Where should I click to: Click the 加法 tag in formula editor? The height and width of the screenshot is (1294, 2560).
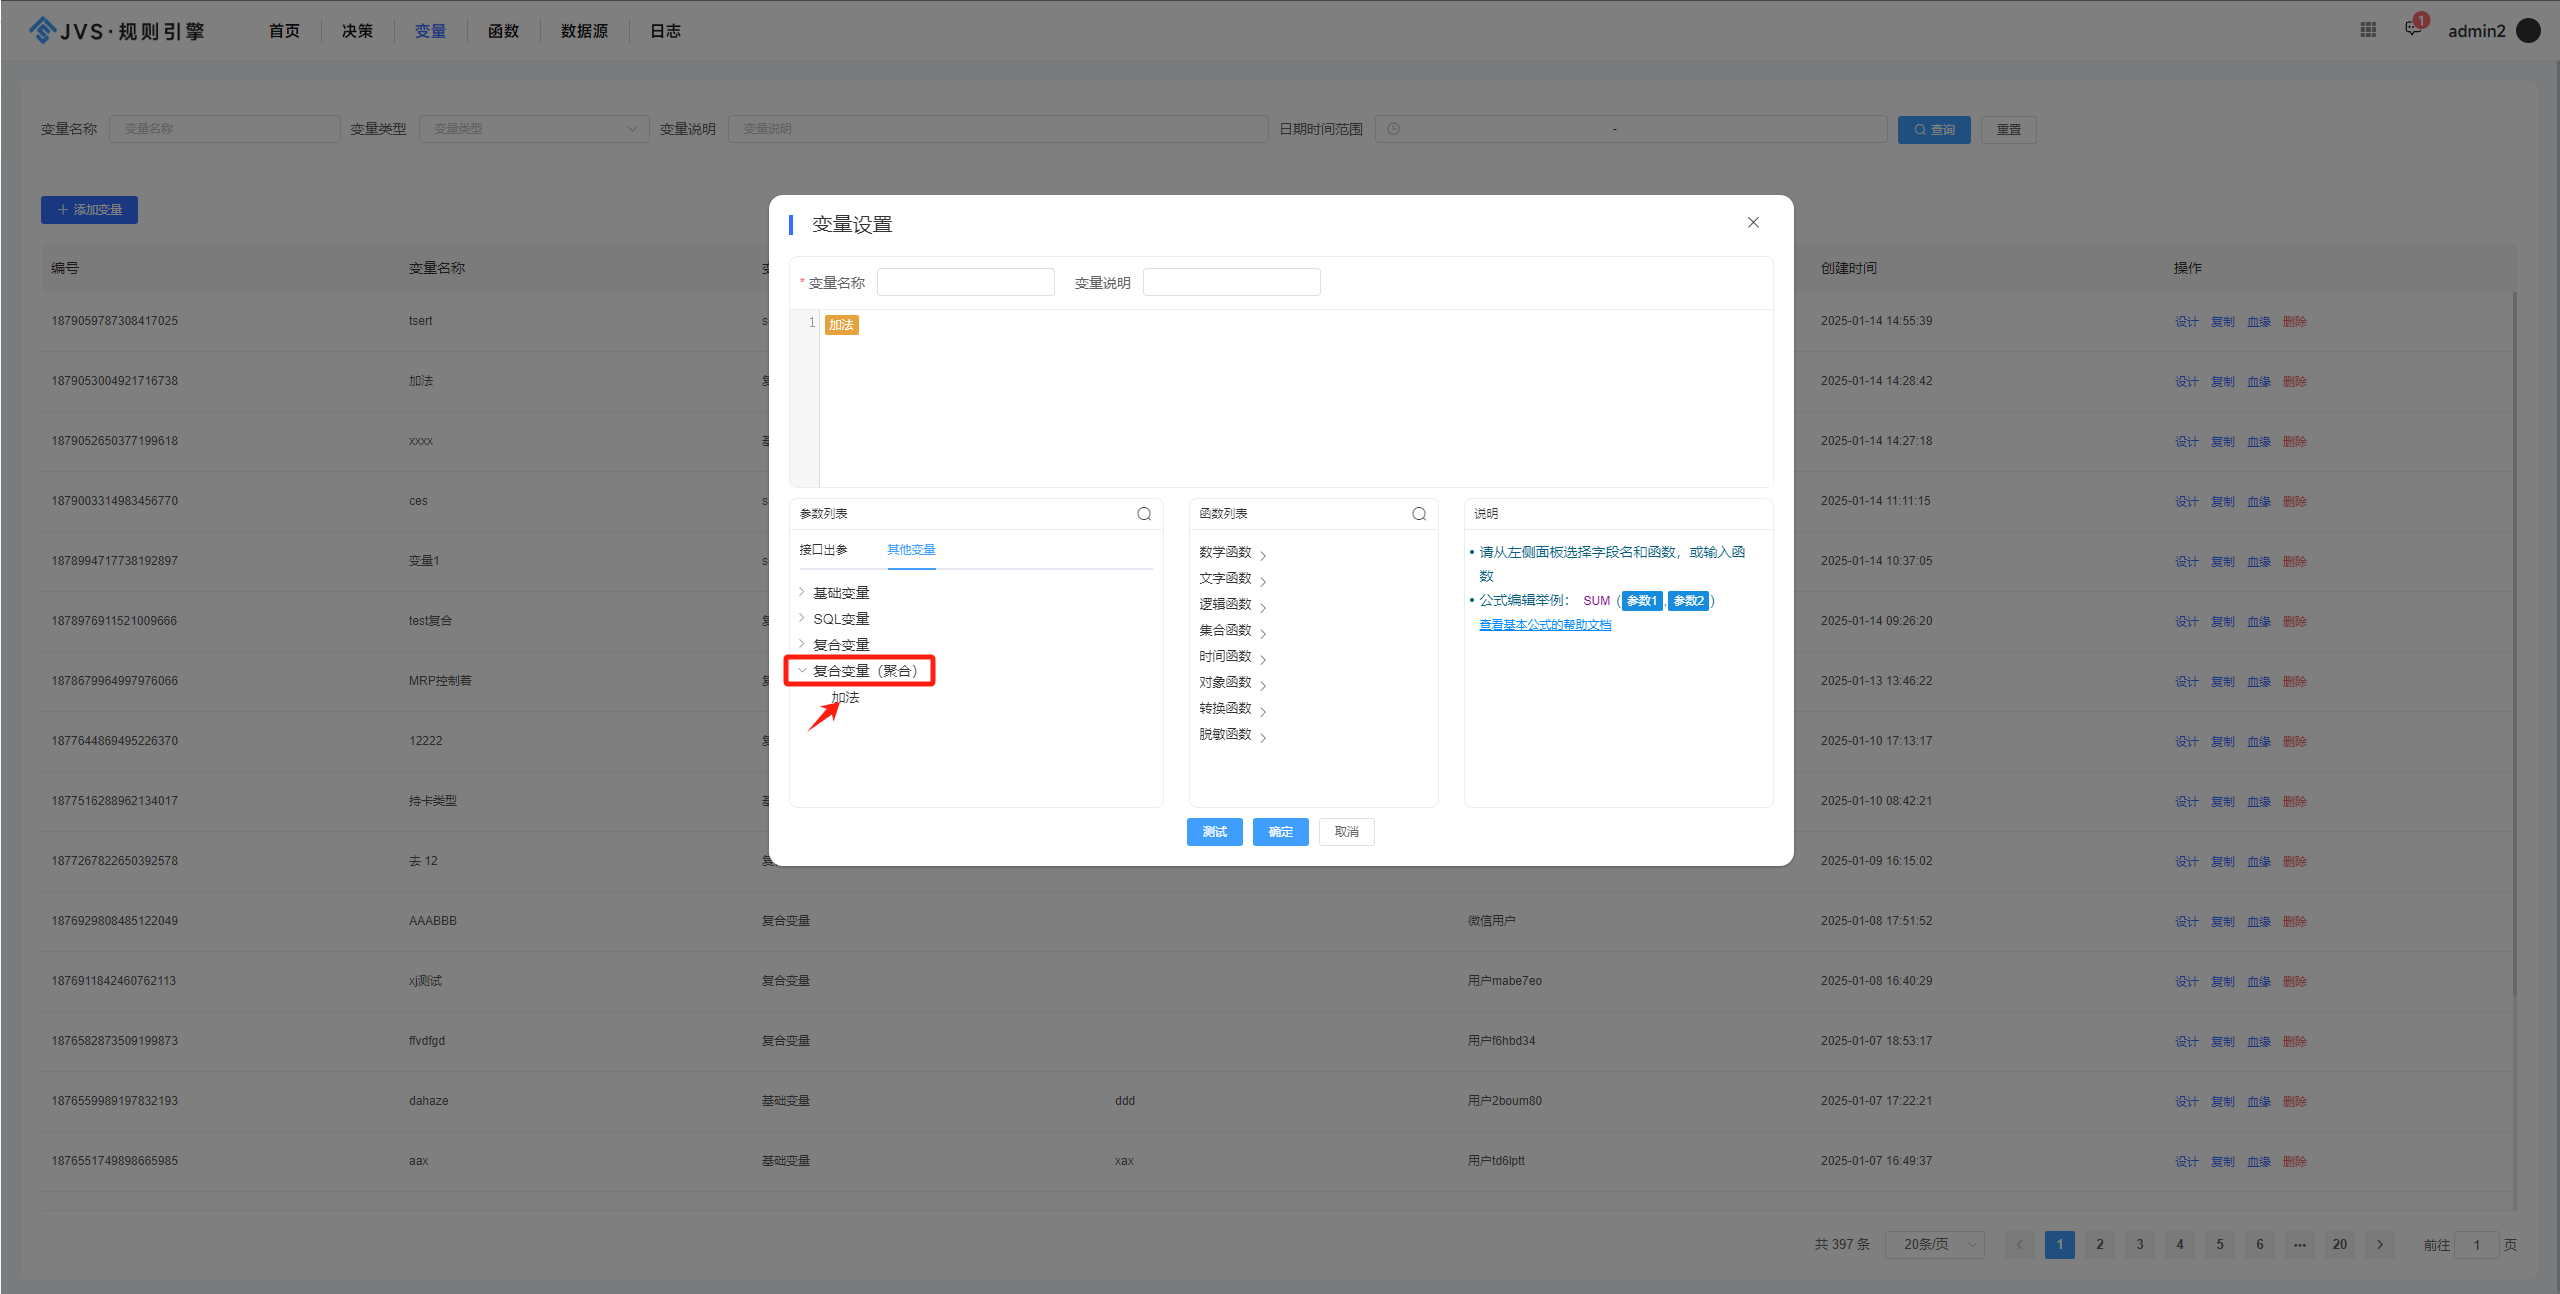(x=841, y=325)
